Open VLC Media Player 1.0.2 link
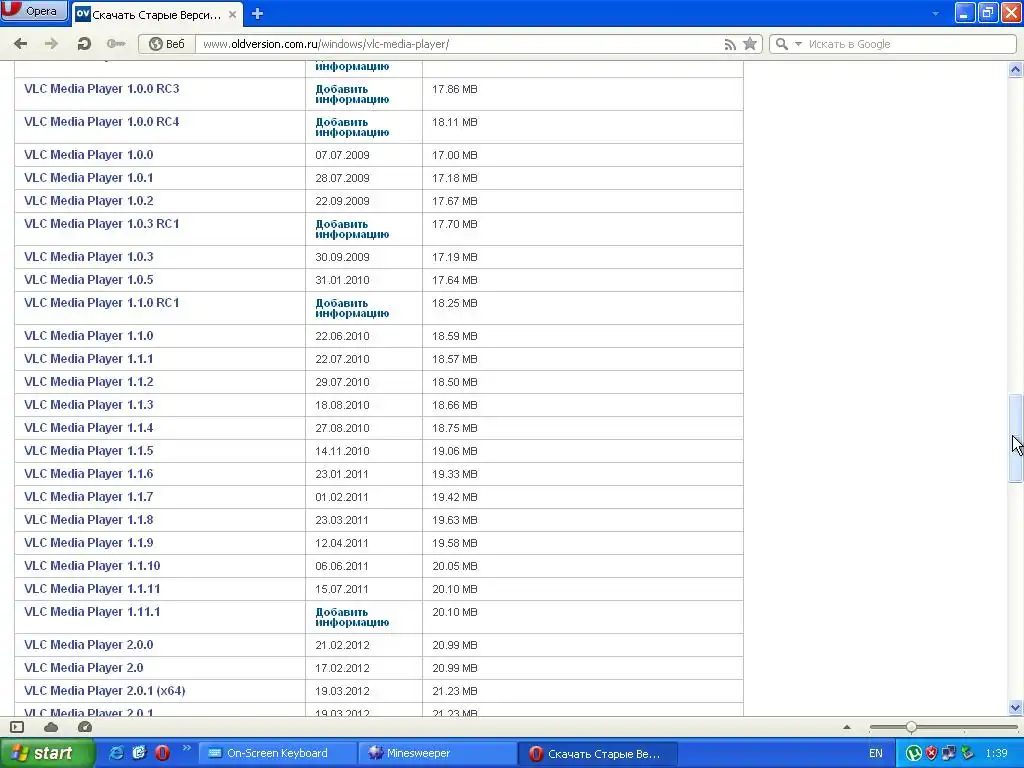Screen dimensions: 1024x768 pyautogui.click(x=89, y=200)
